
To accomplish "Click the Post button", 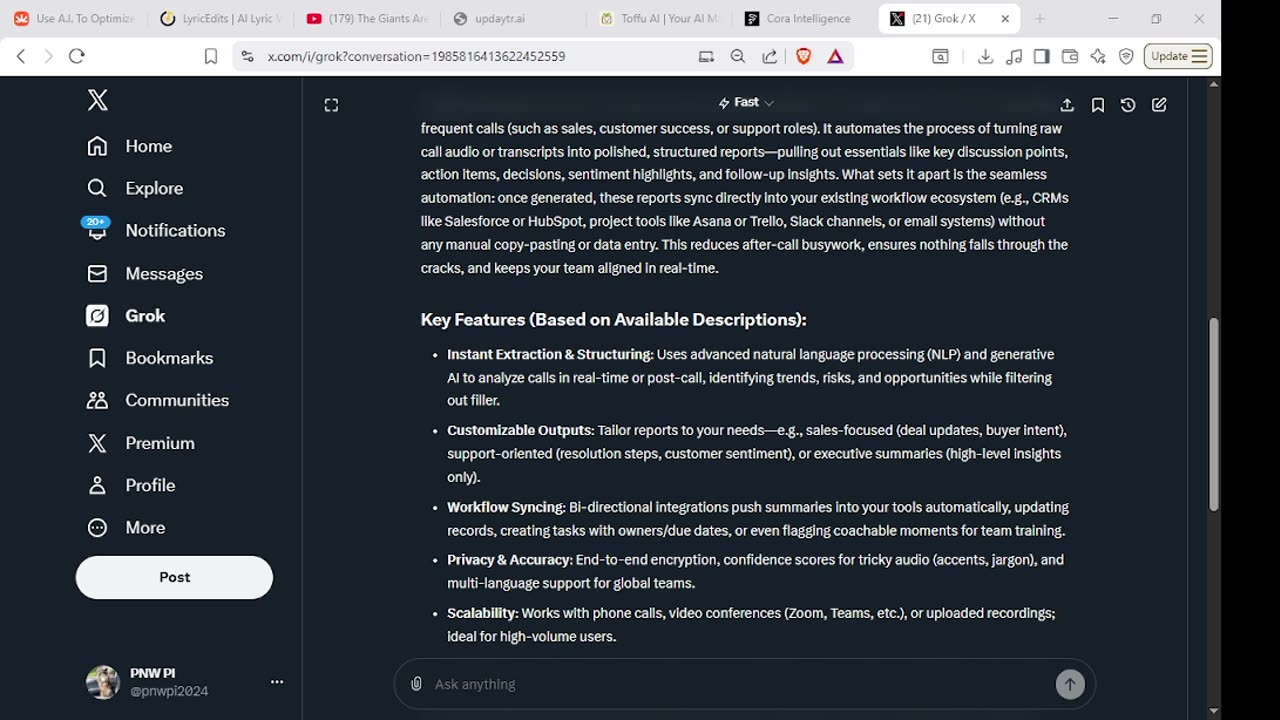I will (x=174, y=577).
